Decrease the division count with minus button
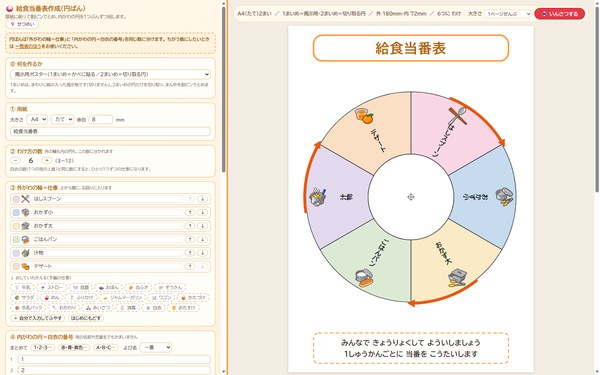The width and height of the screenshot is (600, 375). [x=15, y=160]
